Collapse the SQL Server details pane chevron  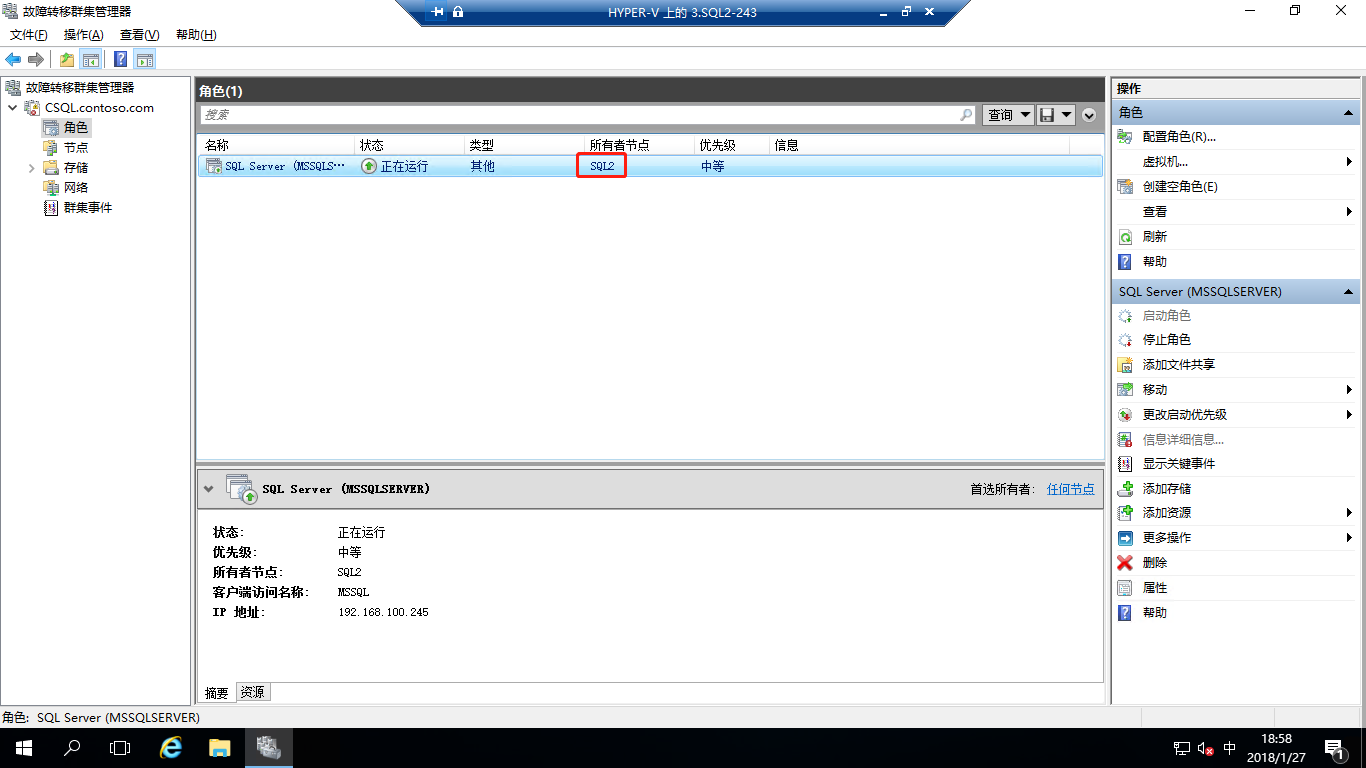208,490
